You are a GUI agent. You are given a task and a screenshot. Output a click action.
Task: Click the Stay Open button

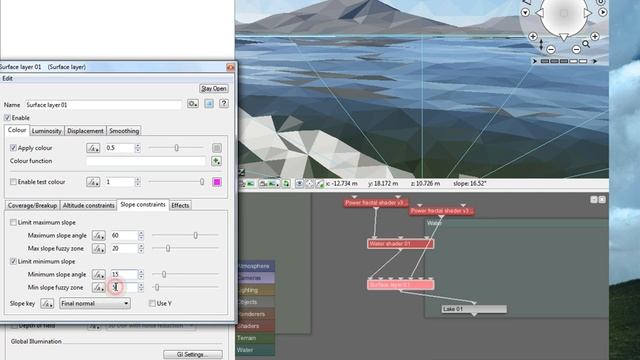pyautogui.click(x=214, y=89)
